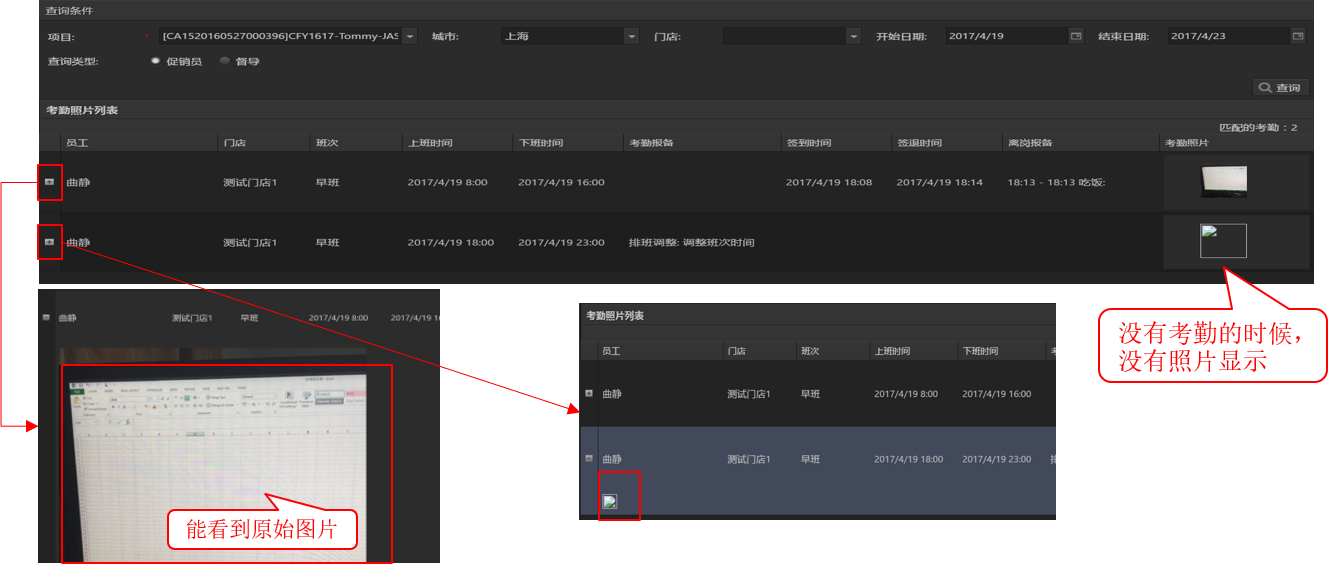Open the attendance photo thumbnail in the 8:00 row
This screenshot has width=1333, height=564.
[x=1223, y=181]
